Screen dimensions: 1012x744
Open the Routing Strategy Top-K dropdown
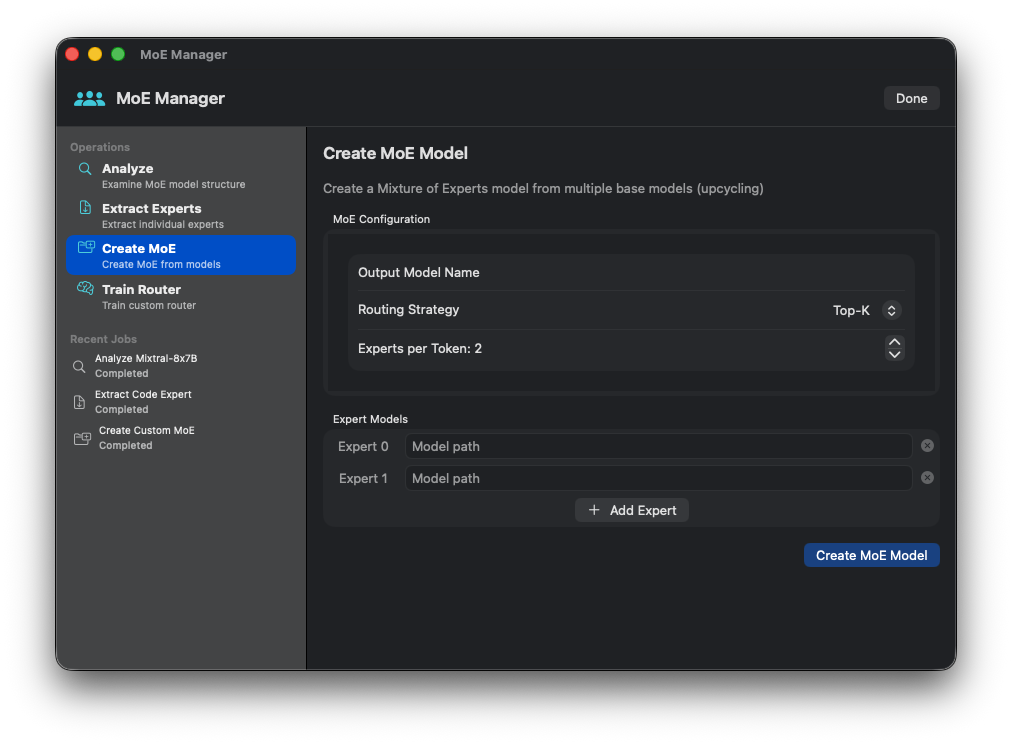click(x=866, y=310)
